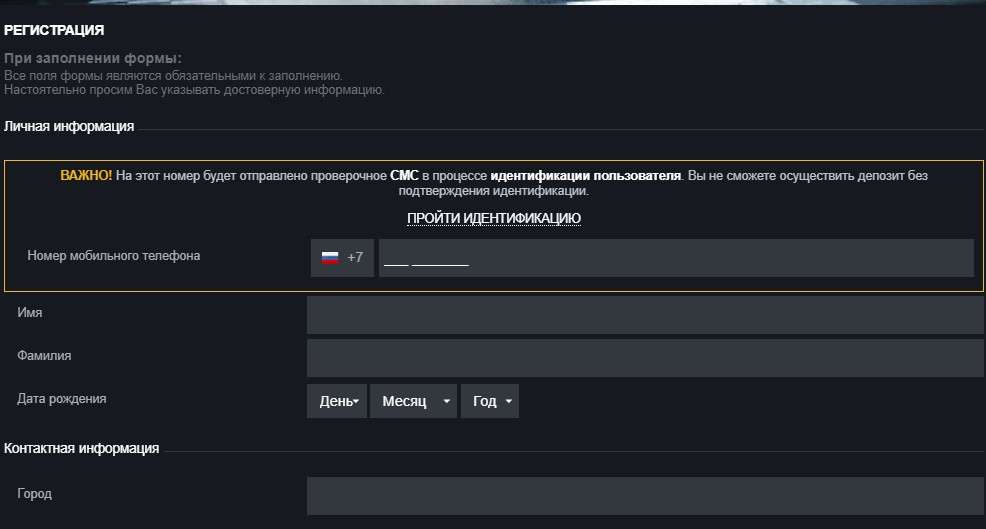986x529 pixels.
Task: Click the Номер мобильного телефона label
Action: pyautogui.click(x=114, y=256)
